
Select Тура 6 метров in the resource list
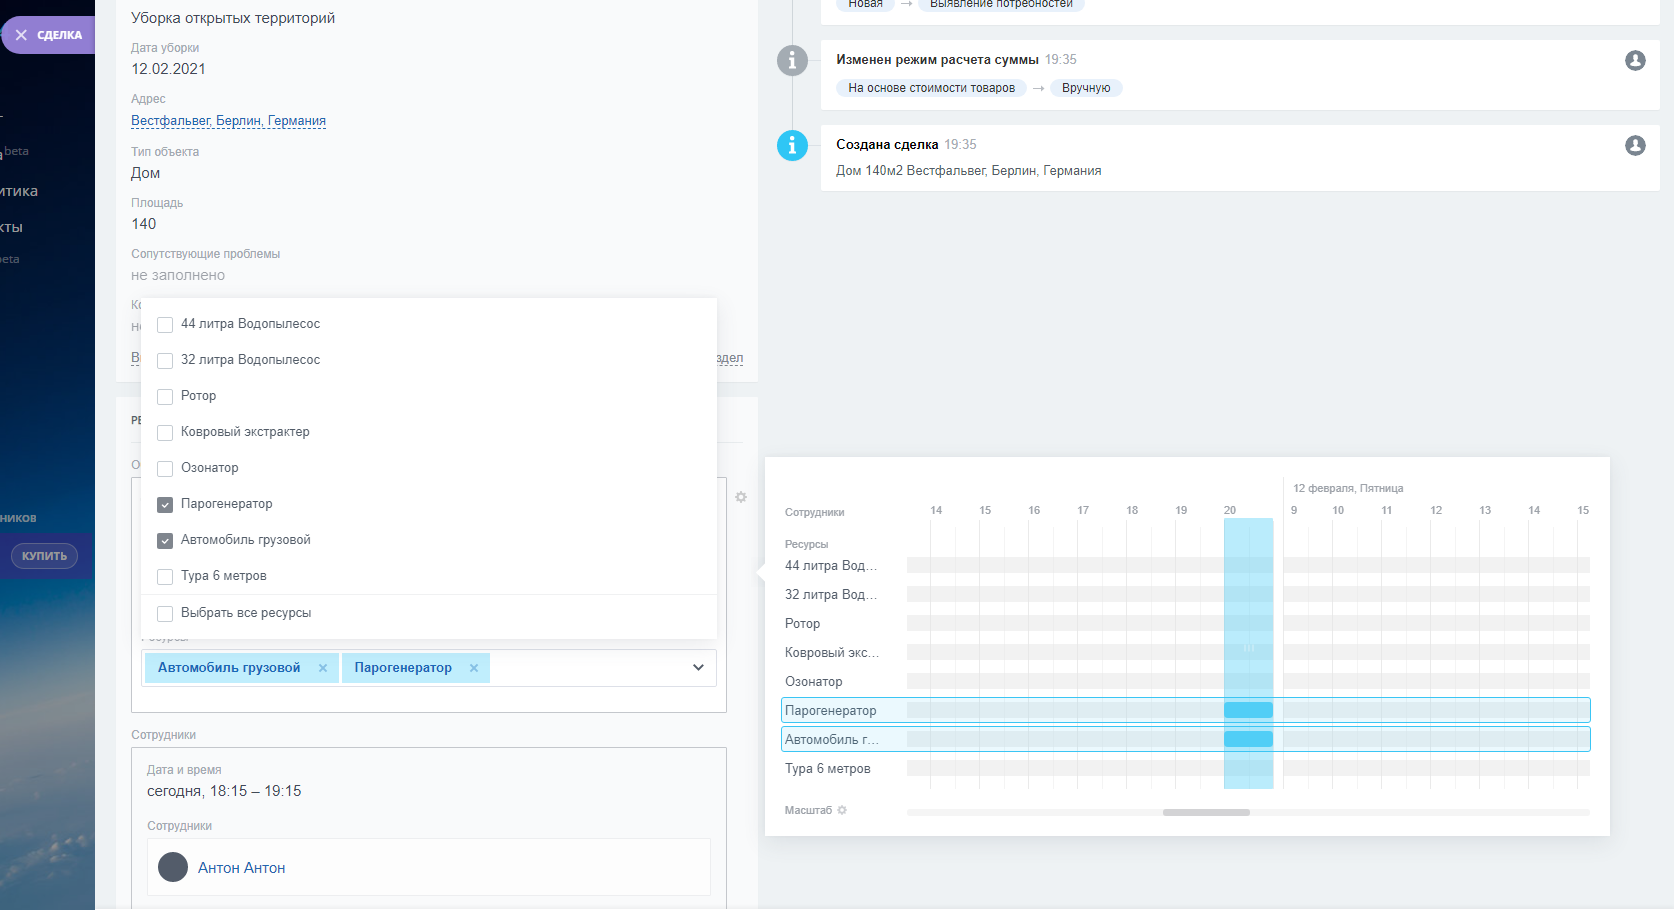pyautogui.click(x=166, y=577)
